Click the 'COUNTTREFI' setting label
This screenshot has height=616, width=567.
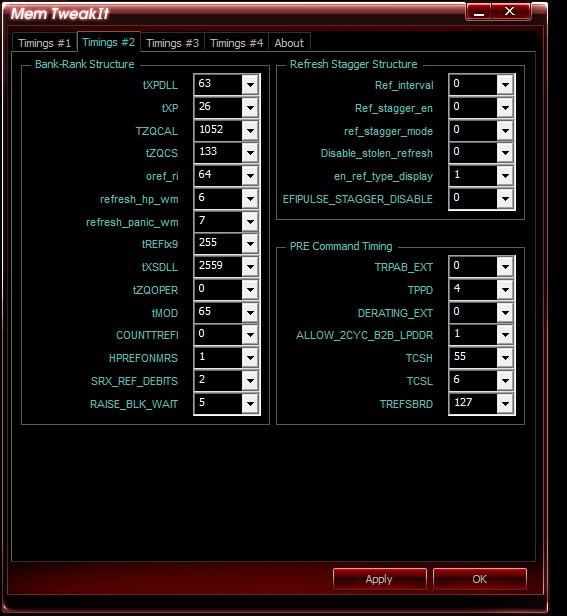(147, 335)
